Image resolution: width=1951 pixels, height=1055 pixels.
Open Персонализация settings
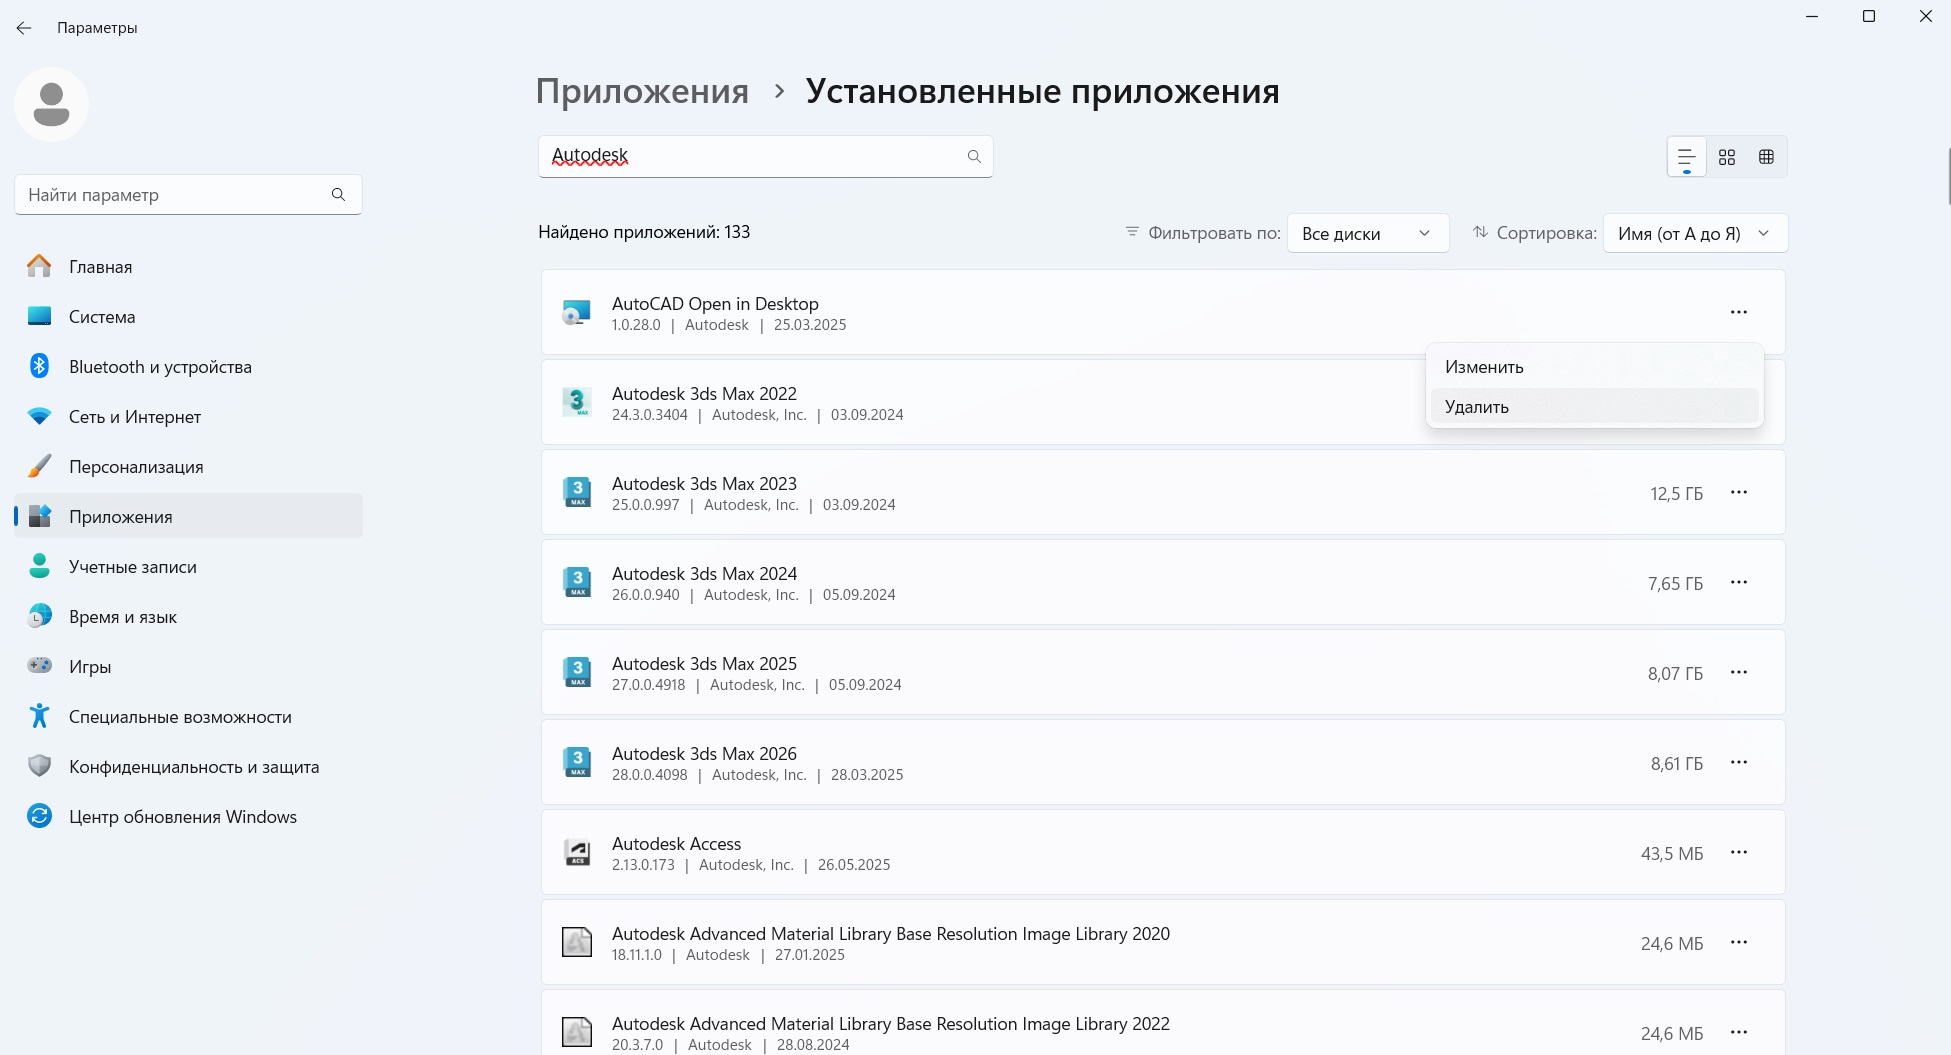(x=136, y=466)
